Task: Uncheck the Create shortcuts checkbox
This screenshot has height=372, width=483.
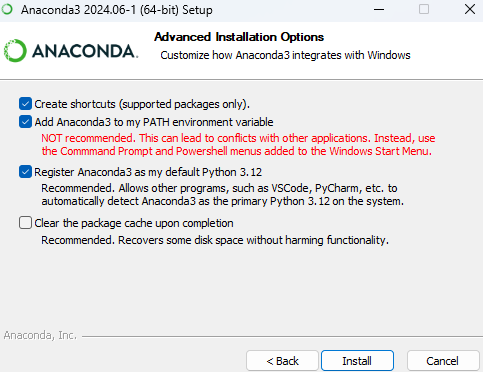Action: pos(25,104)
